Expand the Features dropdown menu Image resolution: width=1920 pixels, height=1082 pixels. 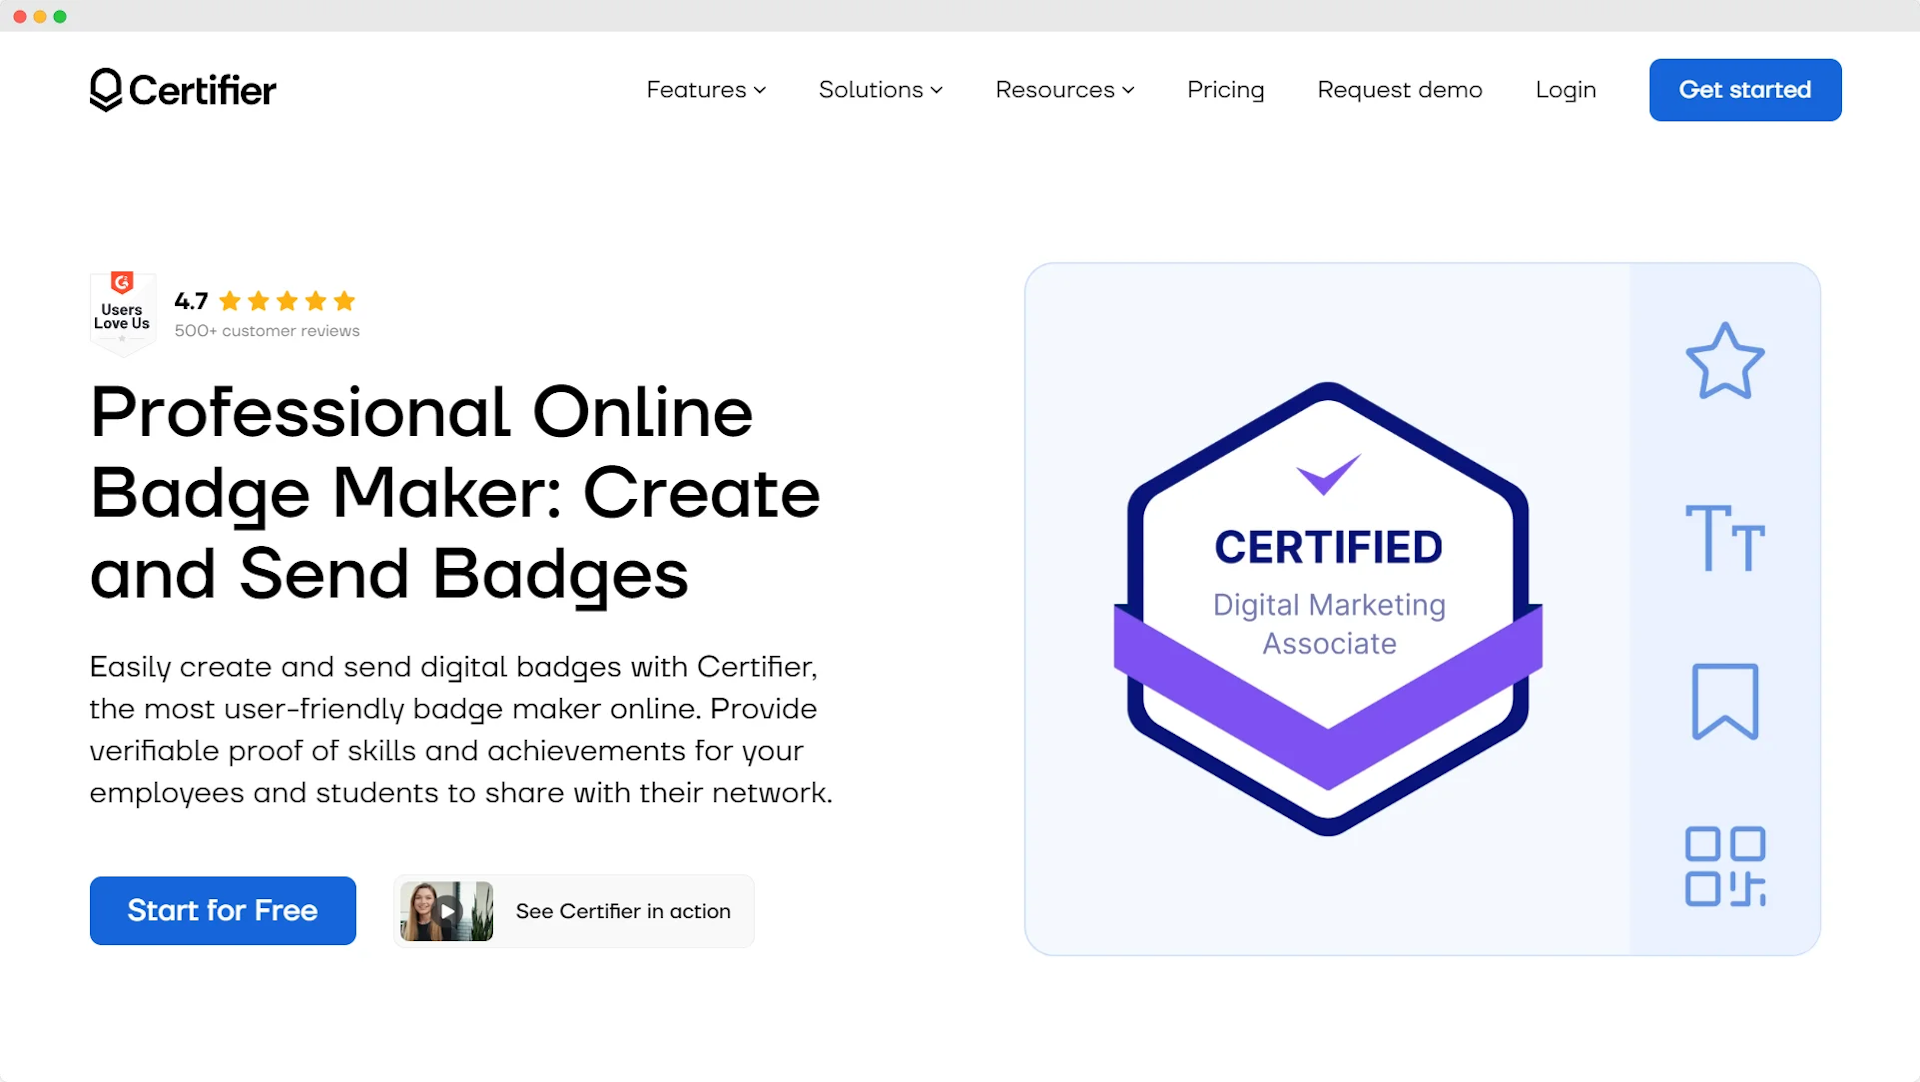(705, 90)
